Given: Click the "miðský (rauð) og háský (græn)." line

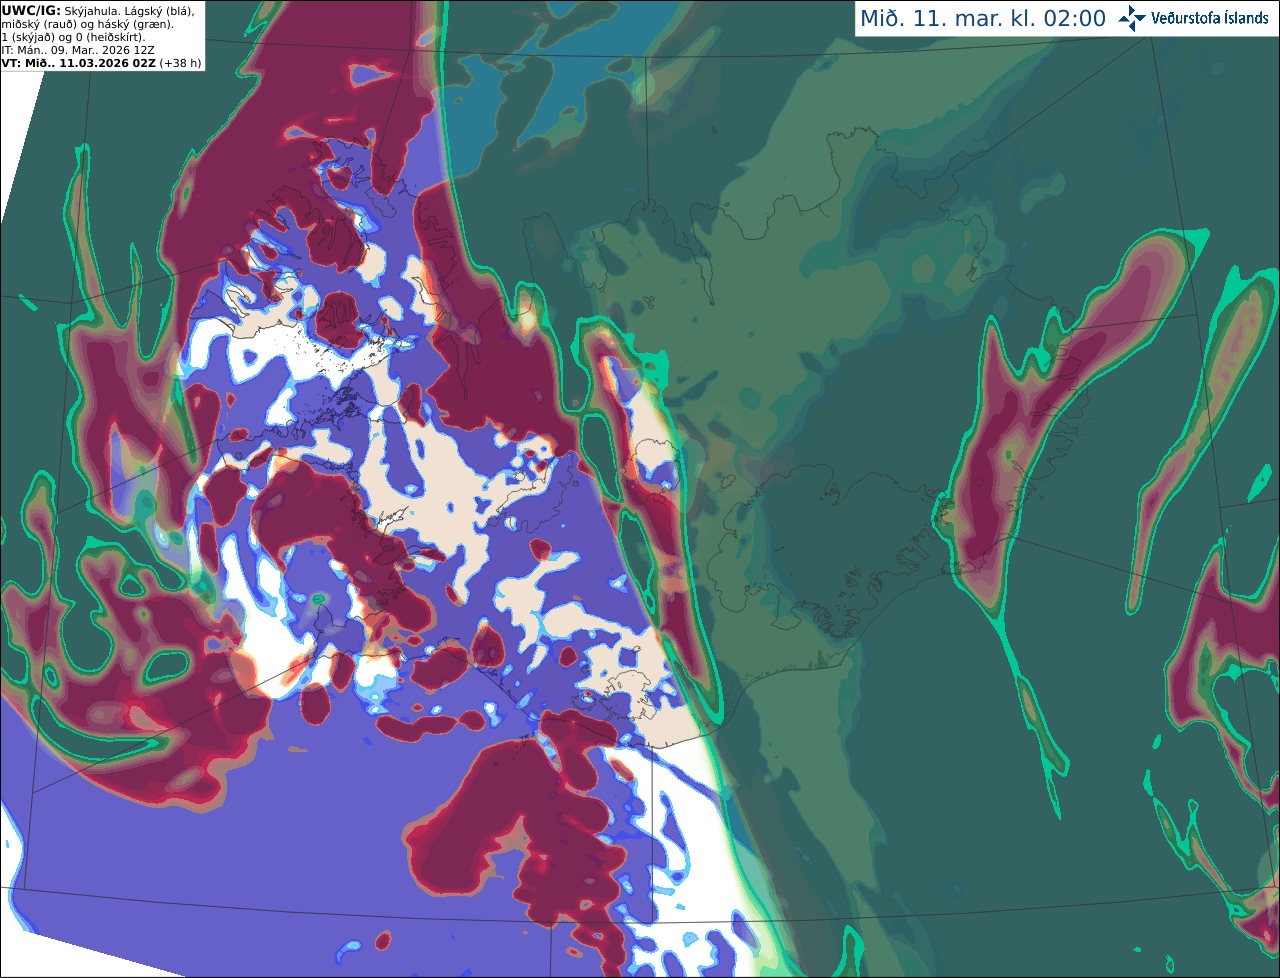Looking at the screenshot, I should pos(87,24).
